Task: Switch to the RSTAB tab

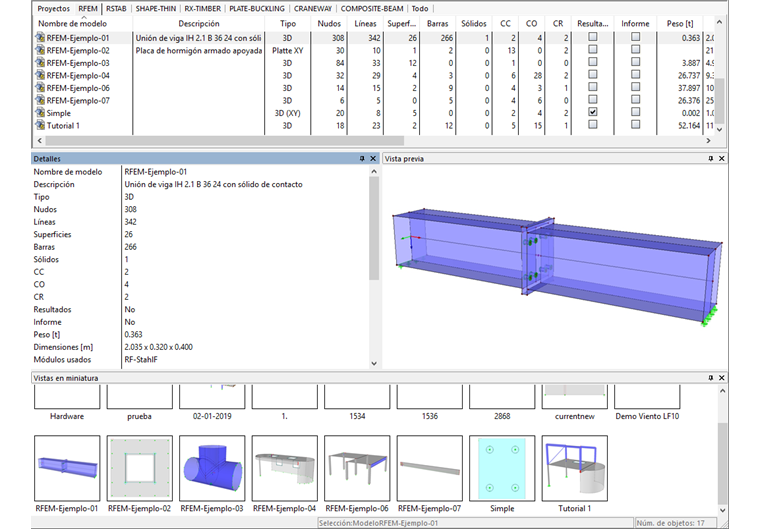Action: point(116,9)
